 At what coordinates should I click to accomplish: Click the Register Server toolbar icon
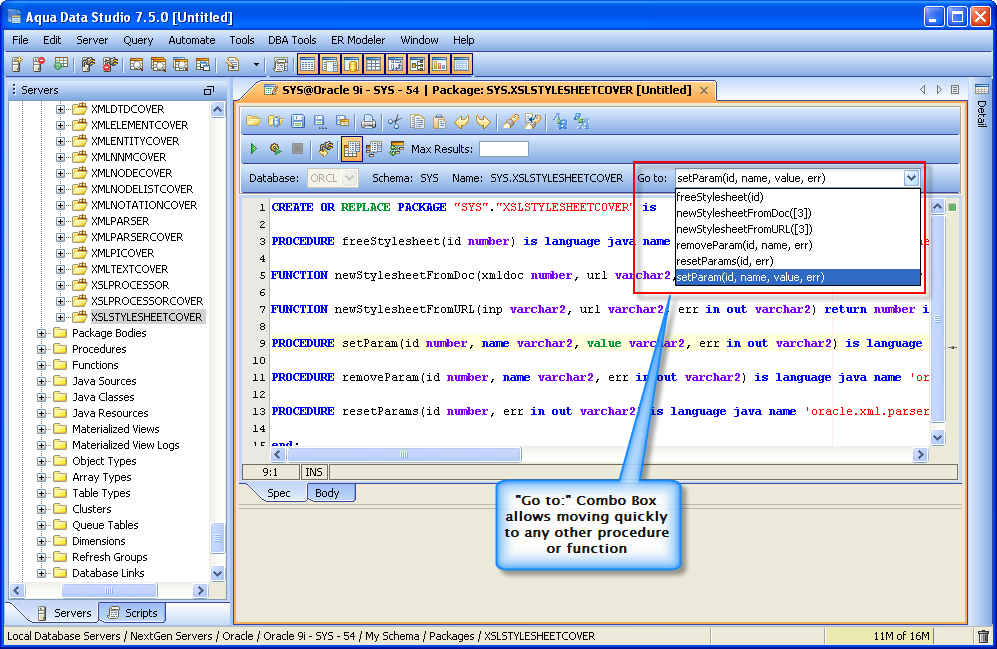[17, 64]
